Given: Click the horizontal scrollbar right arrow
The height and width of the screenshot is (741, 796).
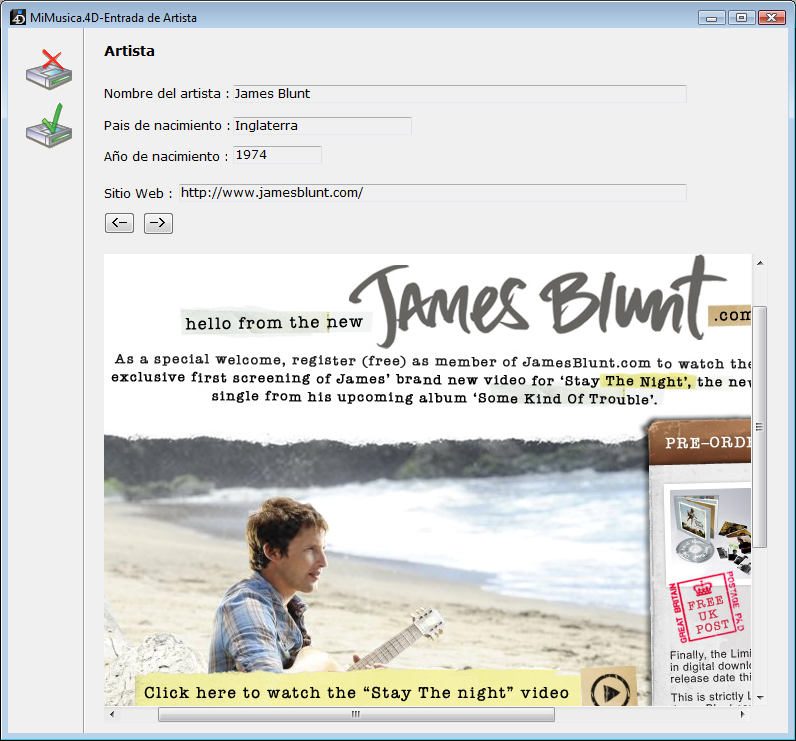Looking at the screenshot, I should pyautogui.click(x=742, y=715).
